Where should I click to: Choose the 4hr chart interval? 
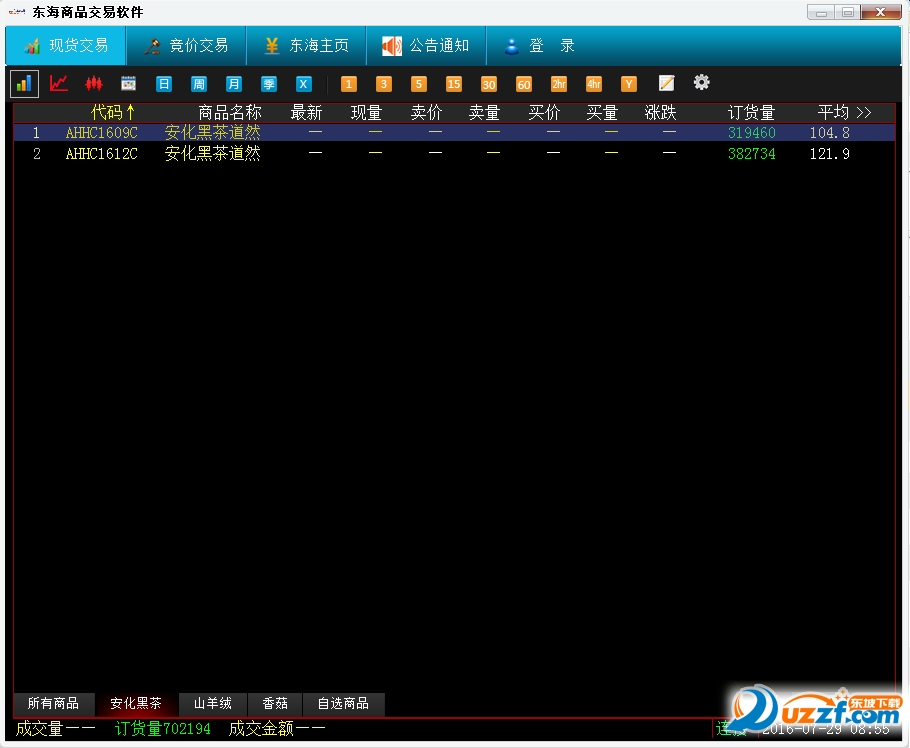594,84
